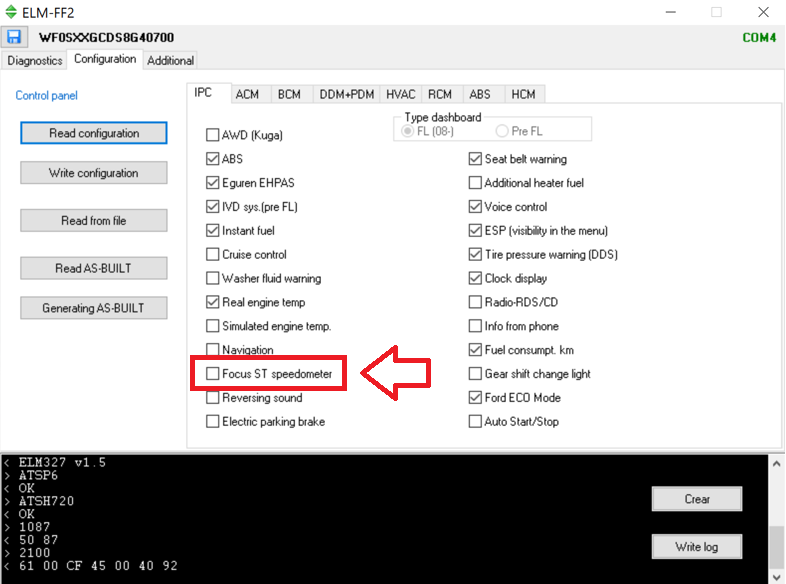Tick the AWD (Kuga) checkbox
Screen dimensions: 786x584
coord(212,135)
